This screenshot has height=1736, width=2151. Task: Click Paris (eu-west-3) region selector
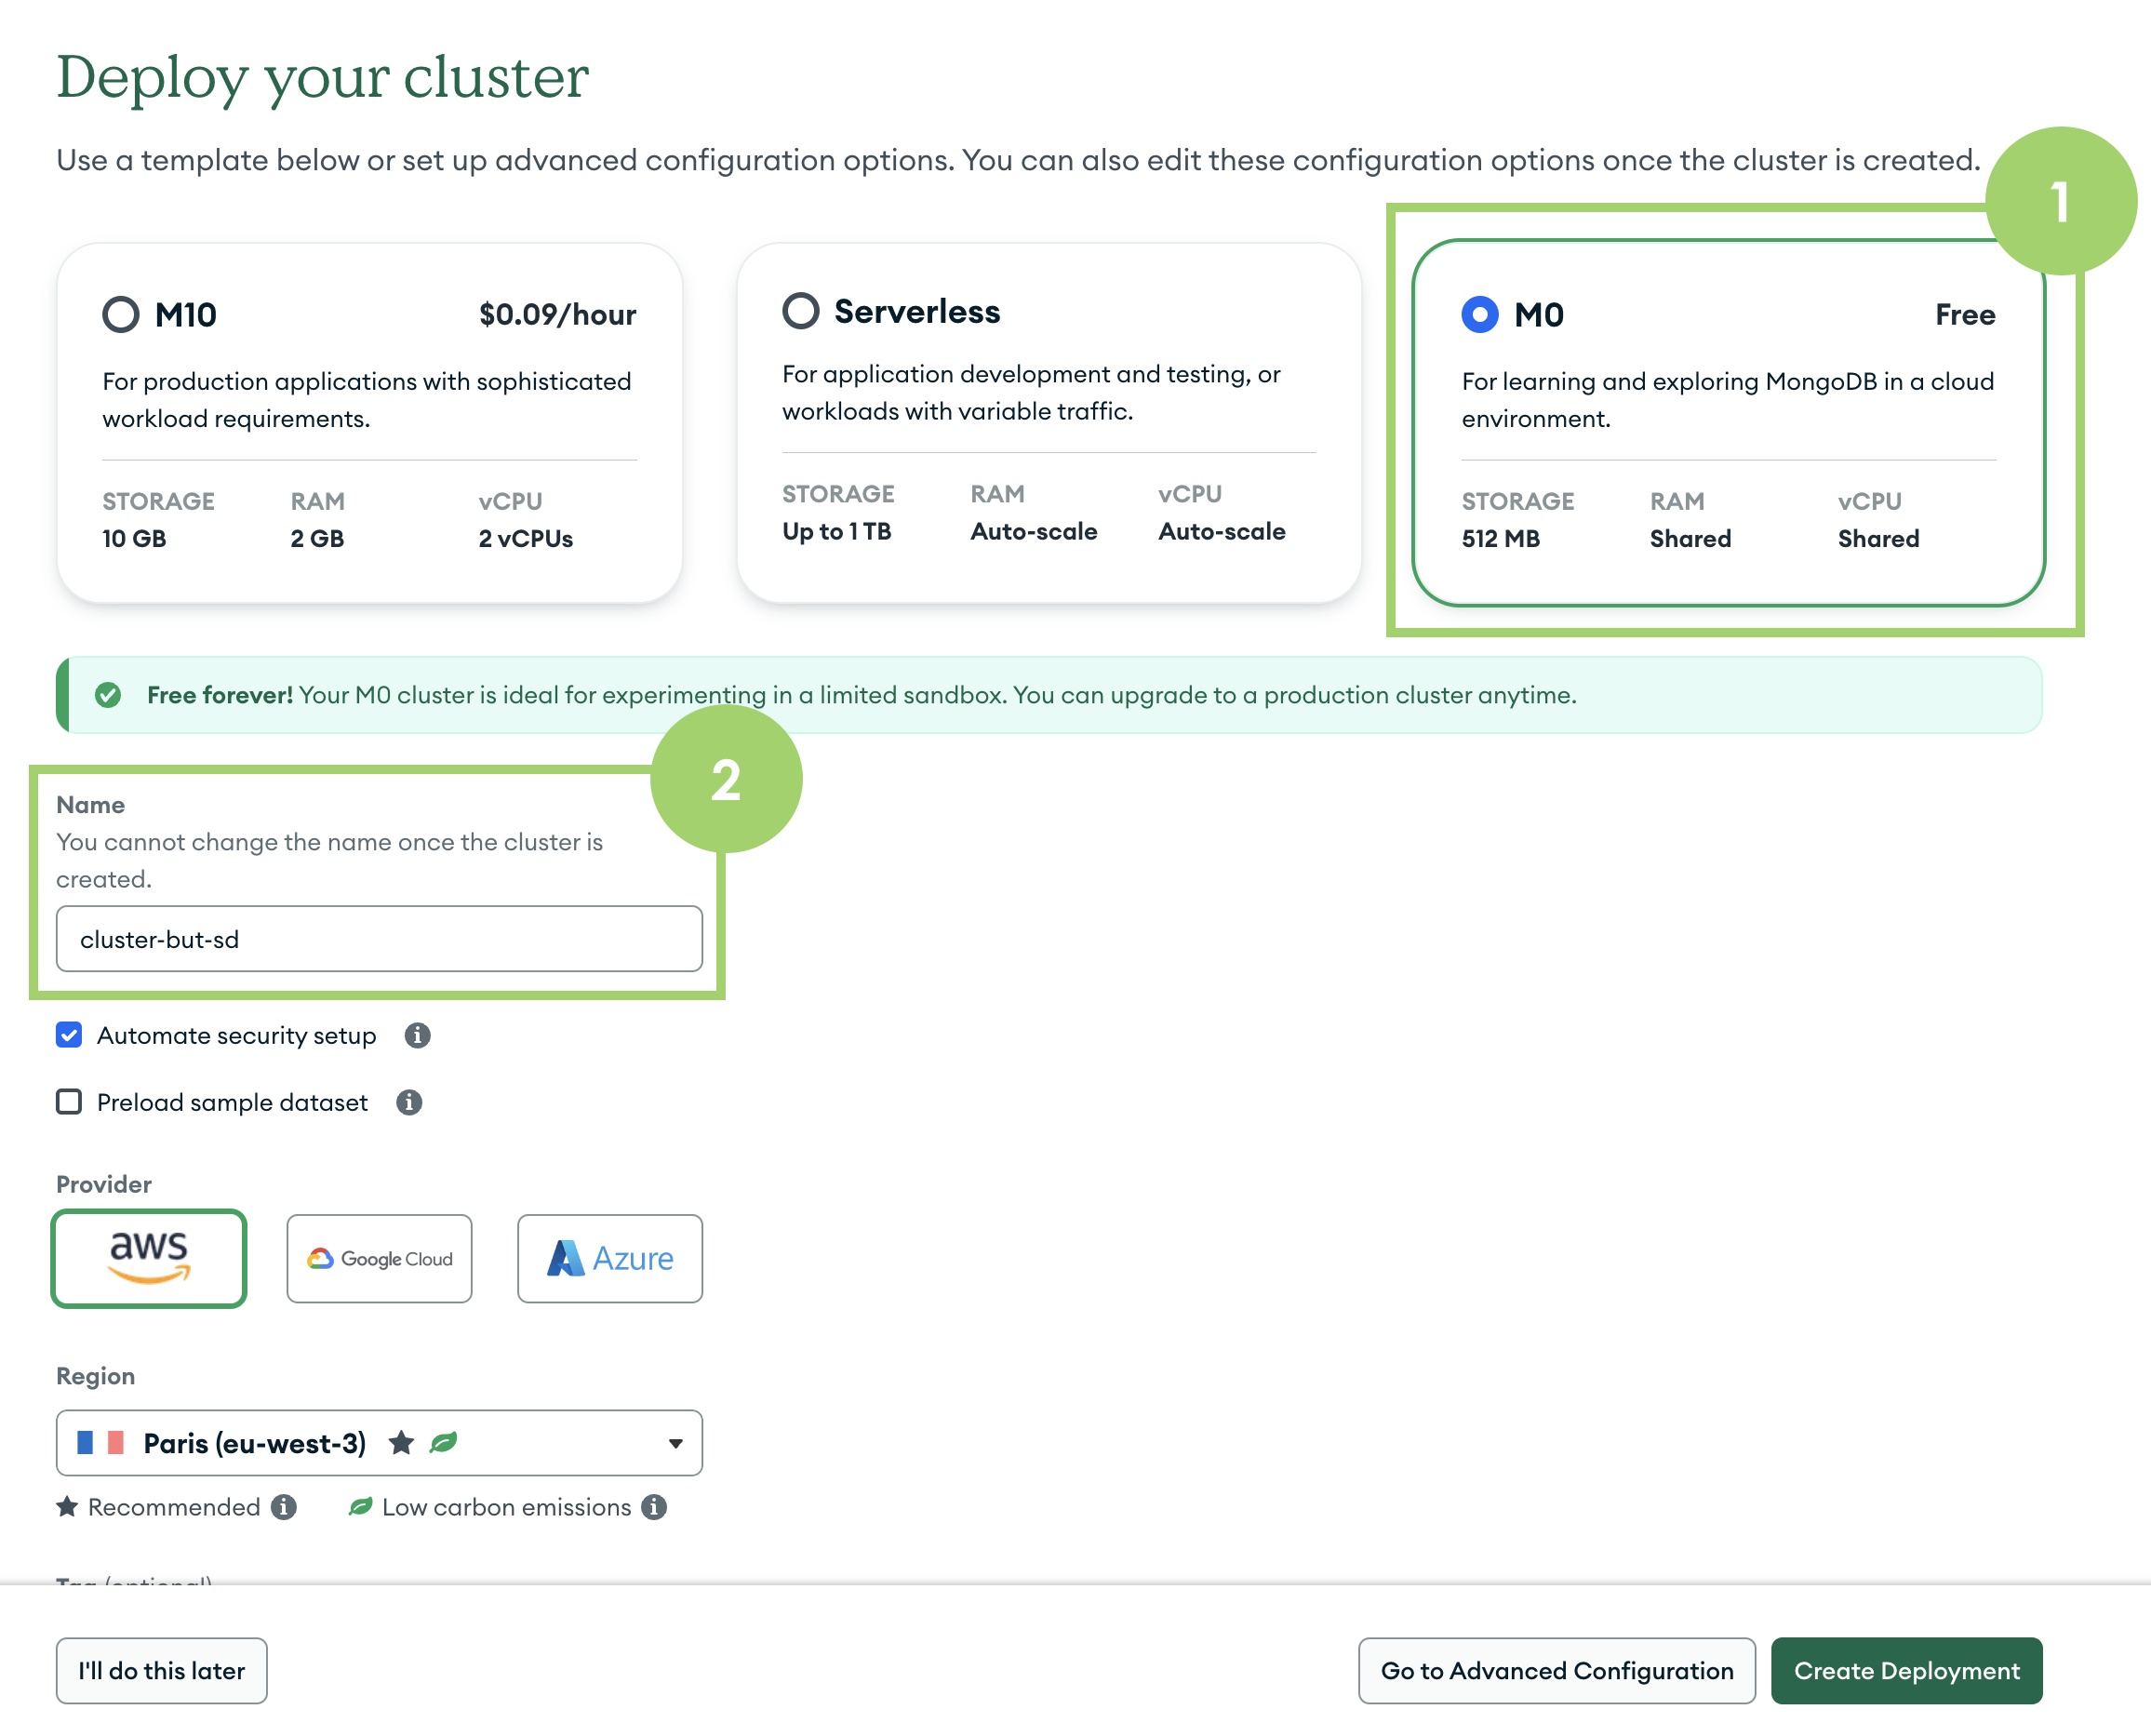click(x=379, y=1442)
